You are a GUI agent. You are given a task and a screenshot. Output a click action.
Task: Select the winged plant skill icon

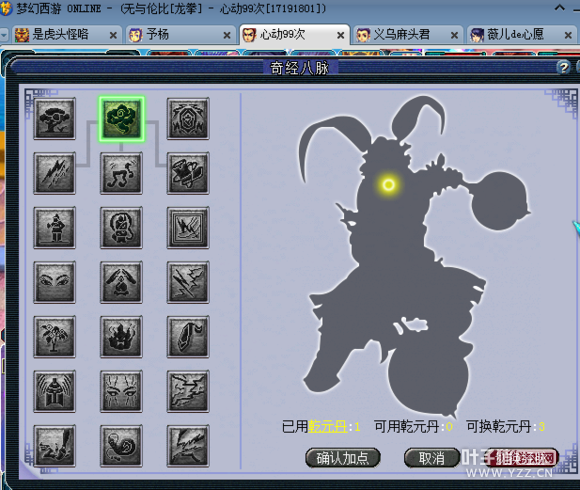54,337
